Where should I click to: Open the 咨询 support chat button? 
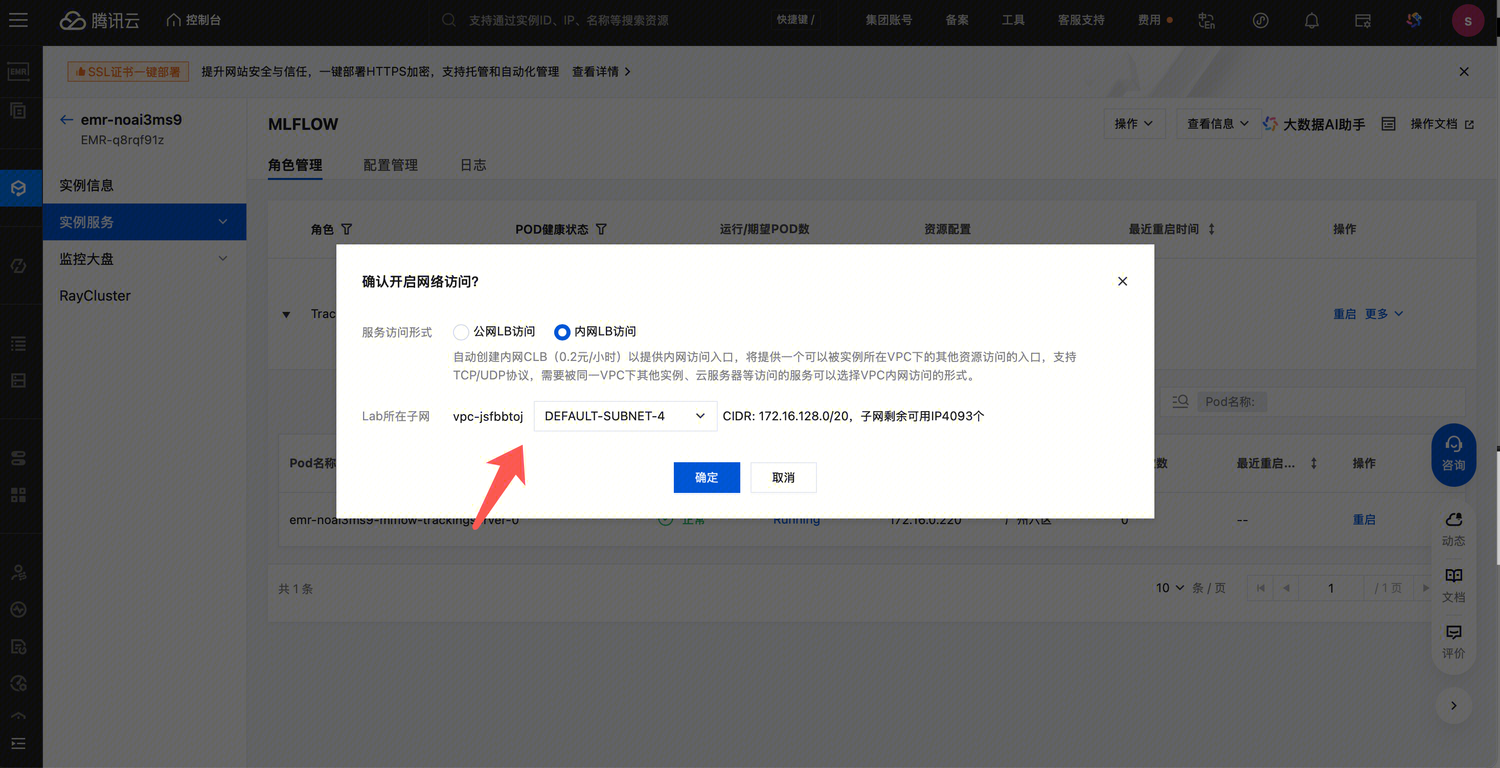click(x=1453, y=455)
